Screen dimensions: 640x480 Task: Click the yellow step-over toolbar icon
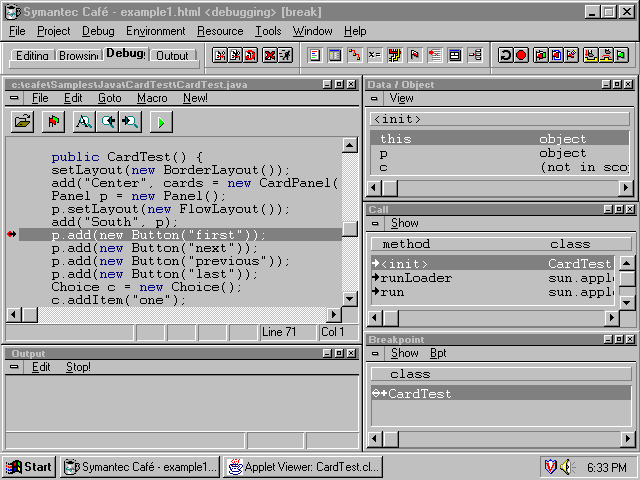606,55
